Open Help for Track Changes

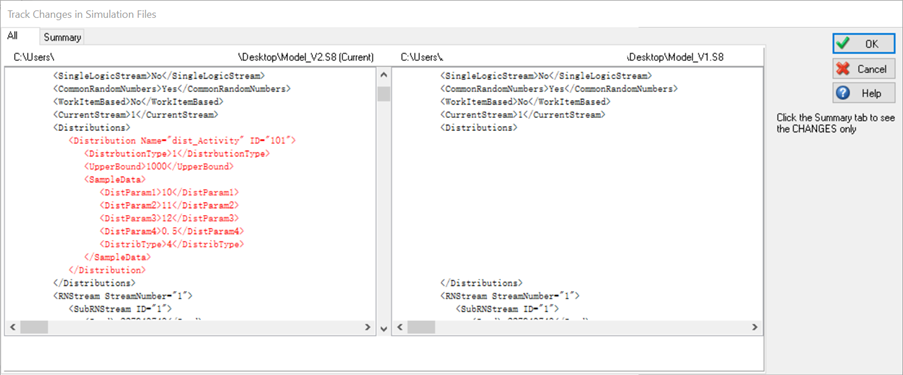[864, 93]
